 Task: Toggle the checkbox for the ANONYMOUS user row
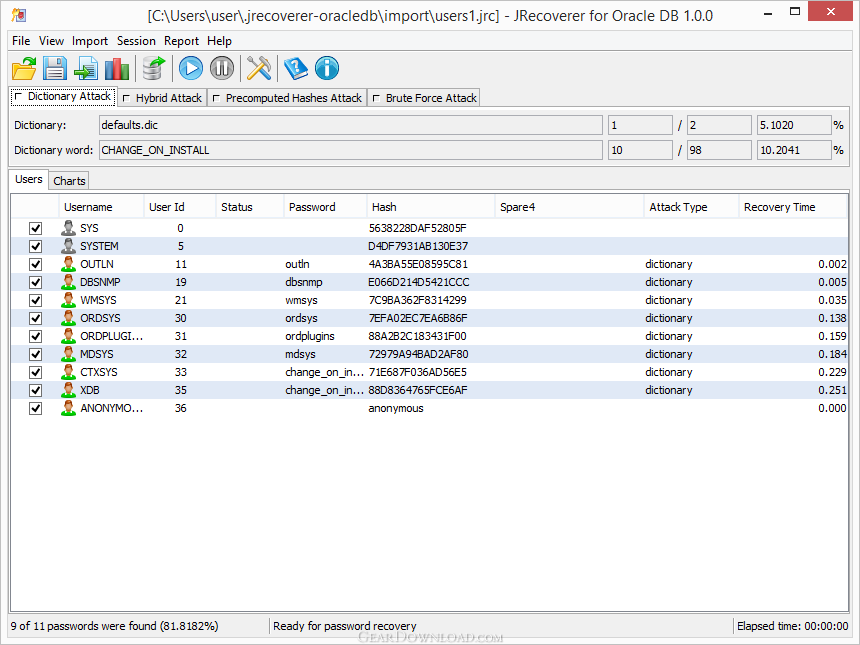click(x=36, y=408)
